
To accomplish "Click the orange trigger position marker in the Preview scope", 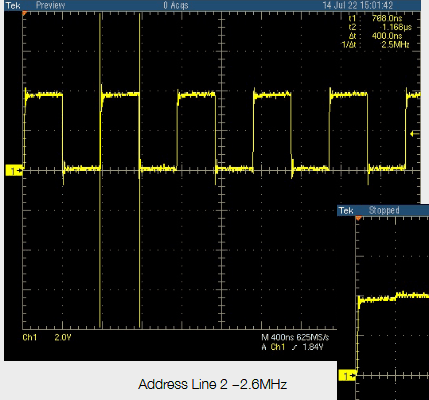I will pyautogui.click(x=24, y=14).
